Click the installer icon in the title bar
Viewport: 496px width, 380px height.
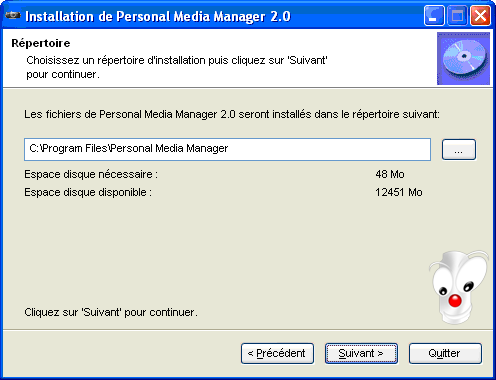pos(13,16)
